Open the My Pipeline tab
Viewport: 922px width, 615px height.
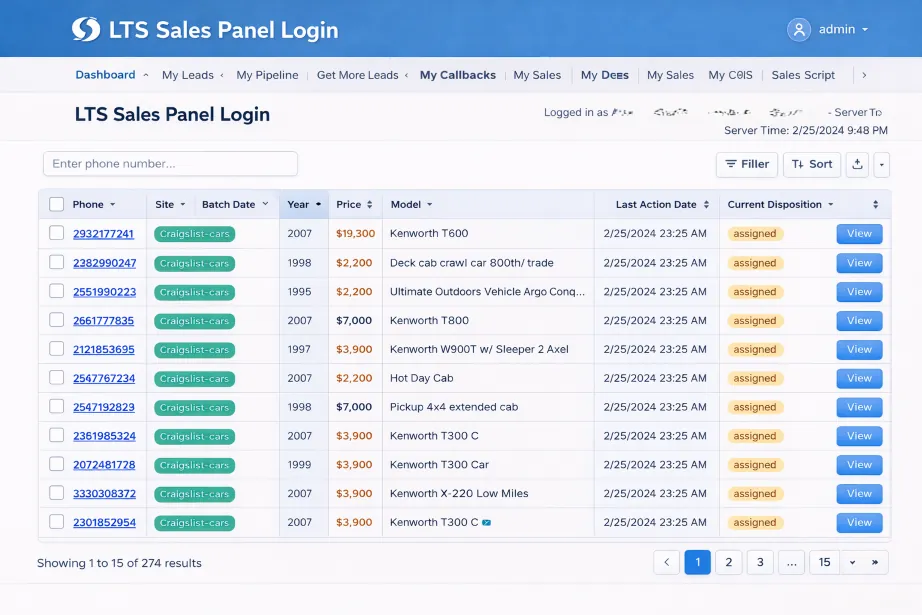point(267,75)
